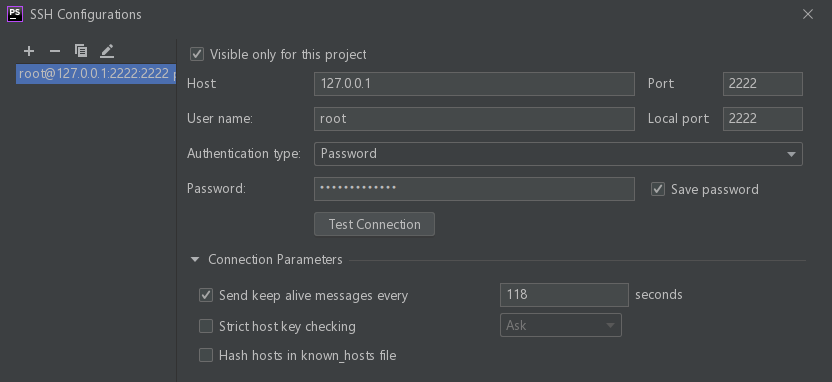Click the keep alive seconds field
The image size is (832, 382).
564,294
